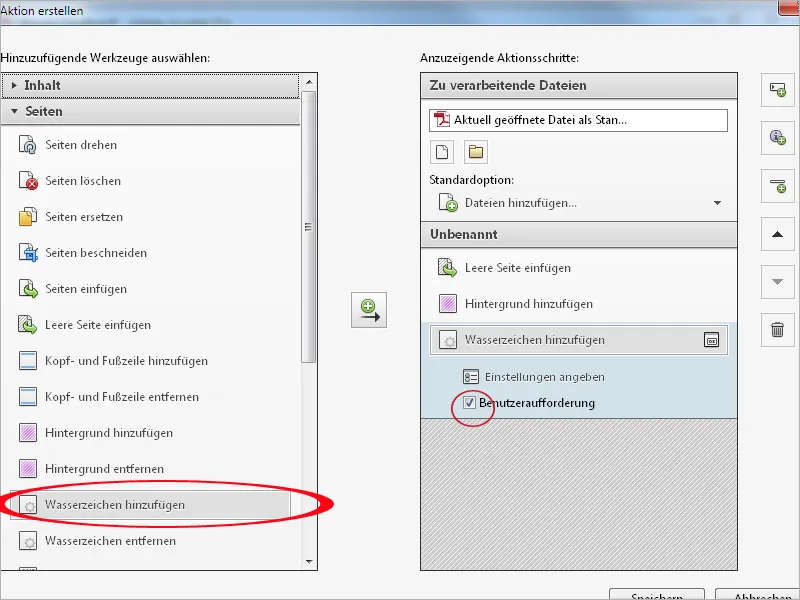Click the Wasserzeichen entfernen icon
This screenshot has height=600, width=800.
coord(28,540)
